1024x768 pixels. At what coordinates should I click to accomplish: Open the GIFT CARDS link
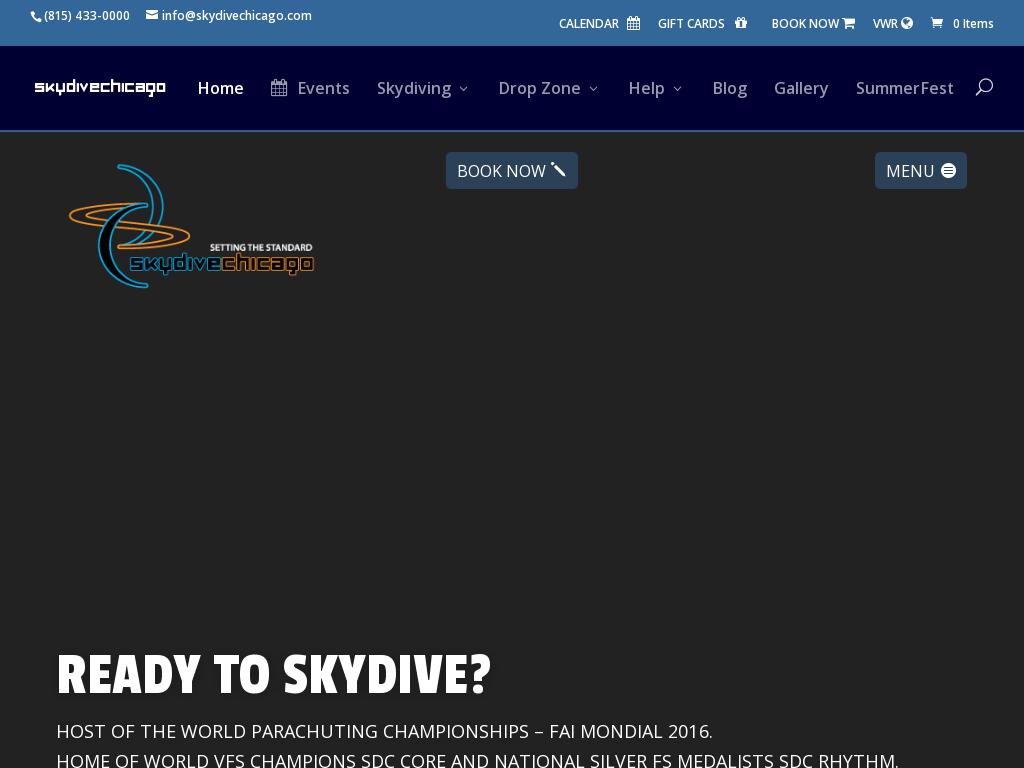click(x=702, y=24)
